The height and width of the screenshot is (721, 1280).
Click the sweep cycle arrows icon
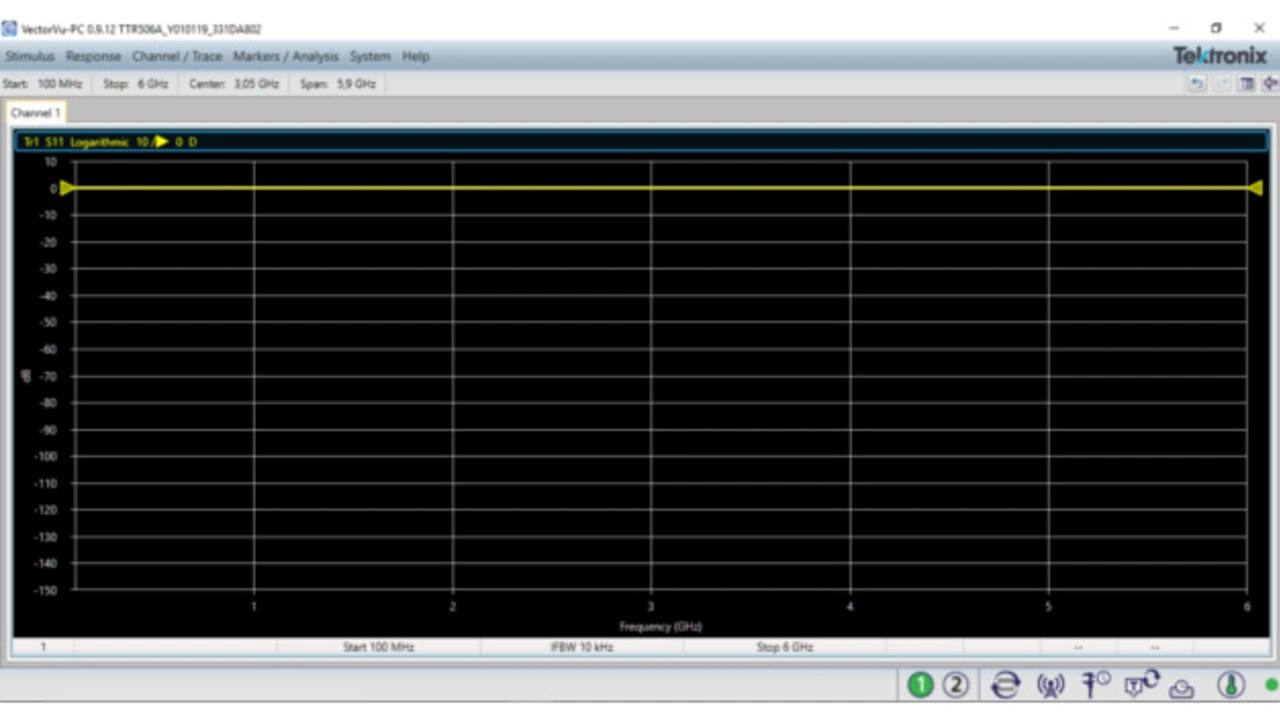(x=1005, y=685)
